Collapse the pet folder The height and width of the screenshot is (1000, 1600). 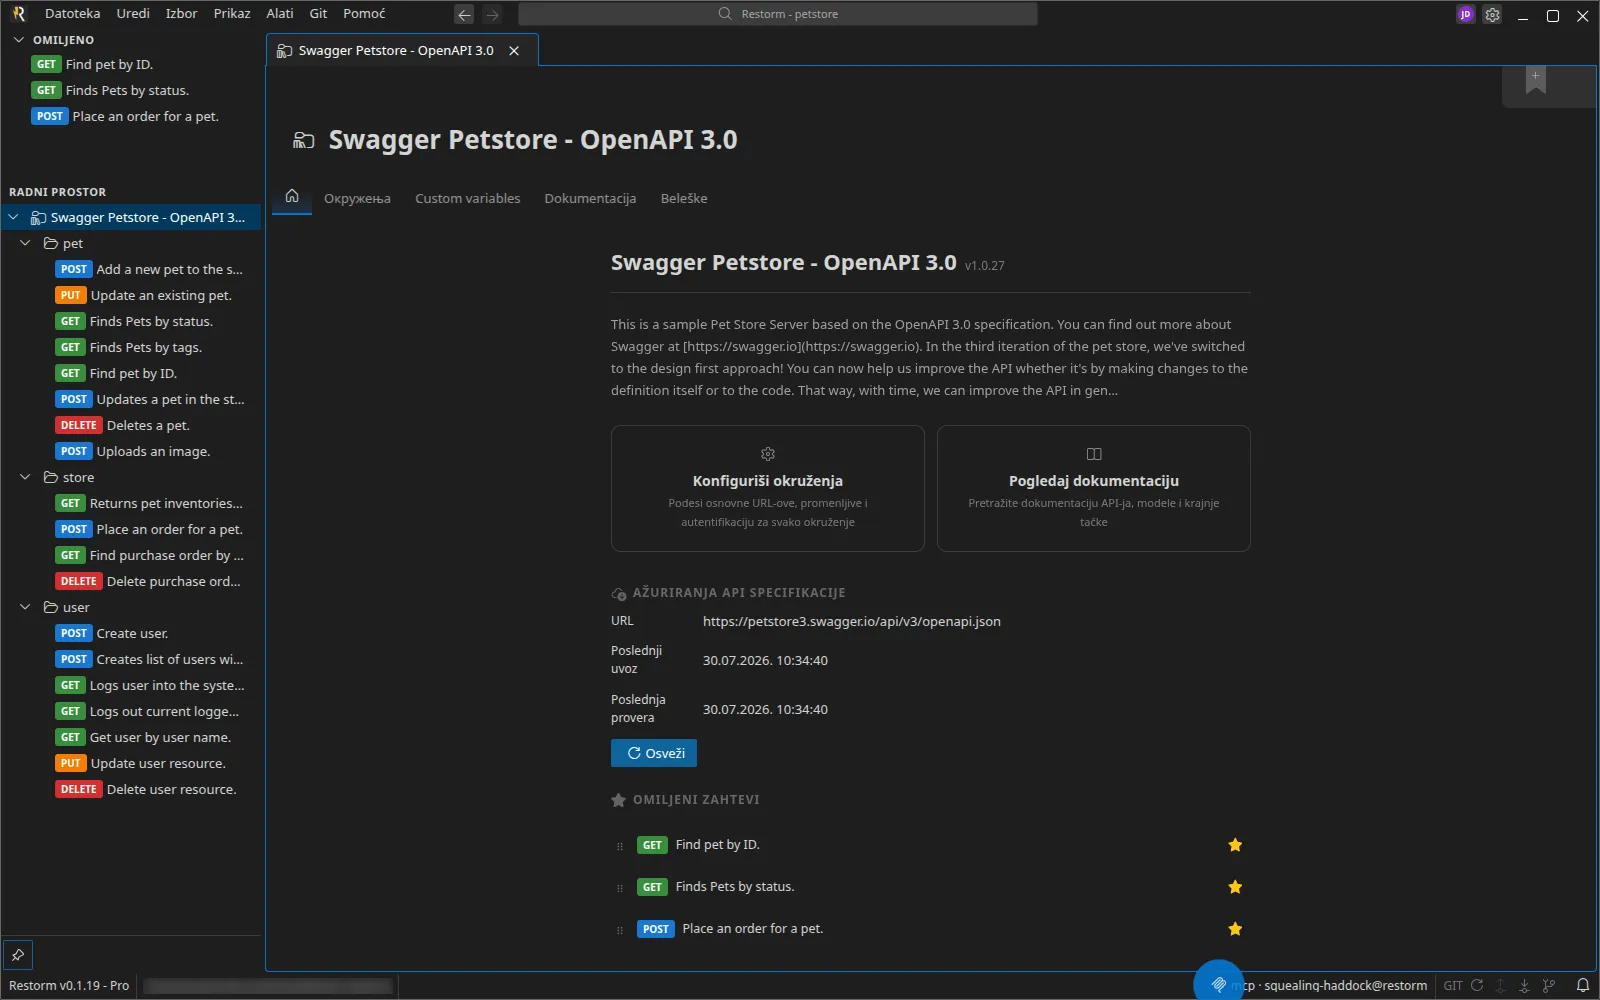click(x=25, y=243)
